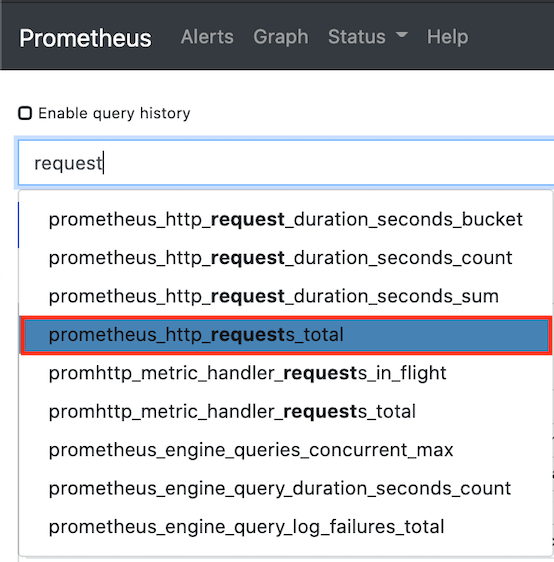Image resolution: width=554 pixels, height=562 pixels.
Task: Enable query history checkbox
Action: pyautogui.click(x=25, y=113)
